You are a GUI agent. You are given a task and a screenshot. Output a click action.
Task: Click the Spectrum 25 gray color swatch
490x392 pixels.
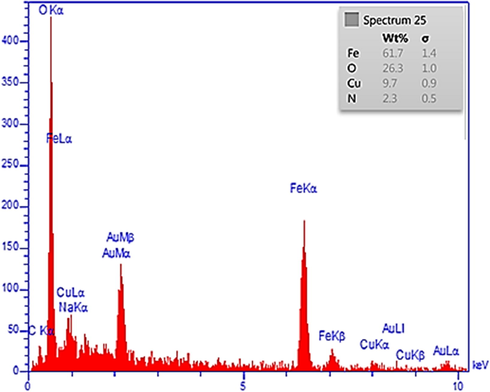[x=352, y=20]
